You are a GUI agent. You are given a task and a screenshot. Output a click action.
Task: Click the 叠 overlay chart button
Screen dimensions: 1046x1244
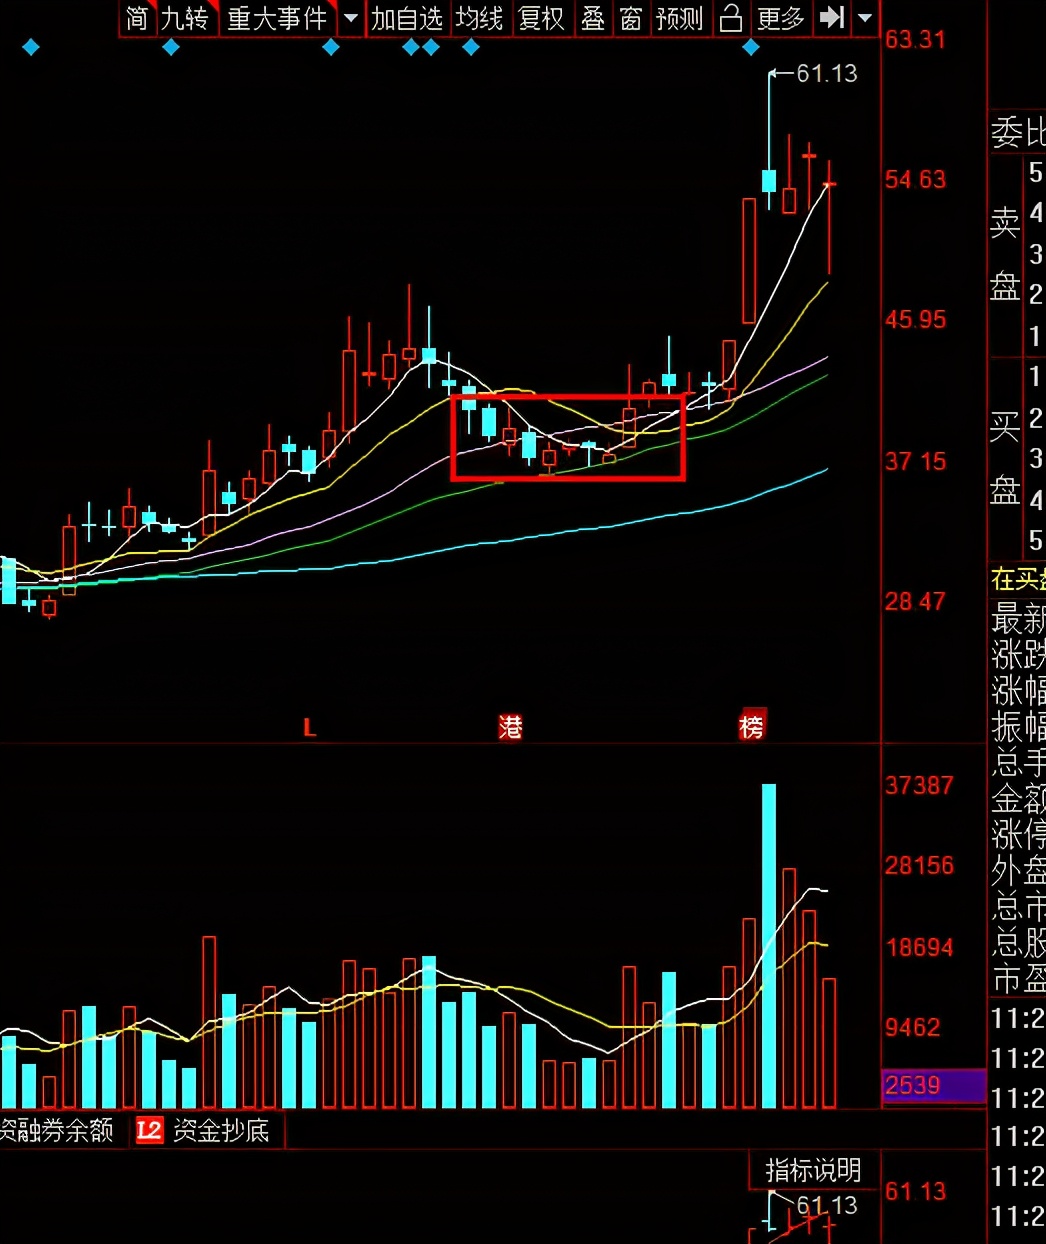pos(593,18)
